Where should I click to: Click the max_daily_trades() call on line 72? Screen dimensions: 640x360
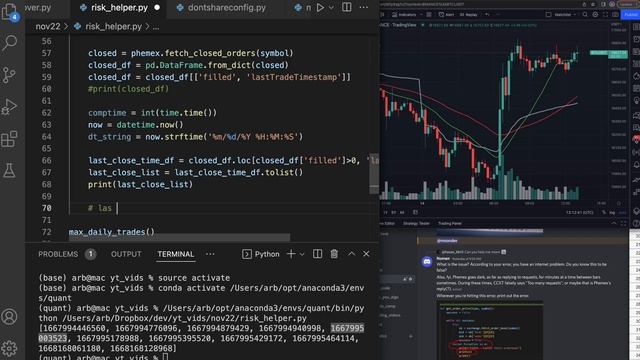click(111, 232)
